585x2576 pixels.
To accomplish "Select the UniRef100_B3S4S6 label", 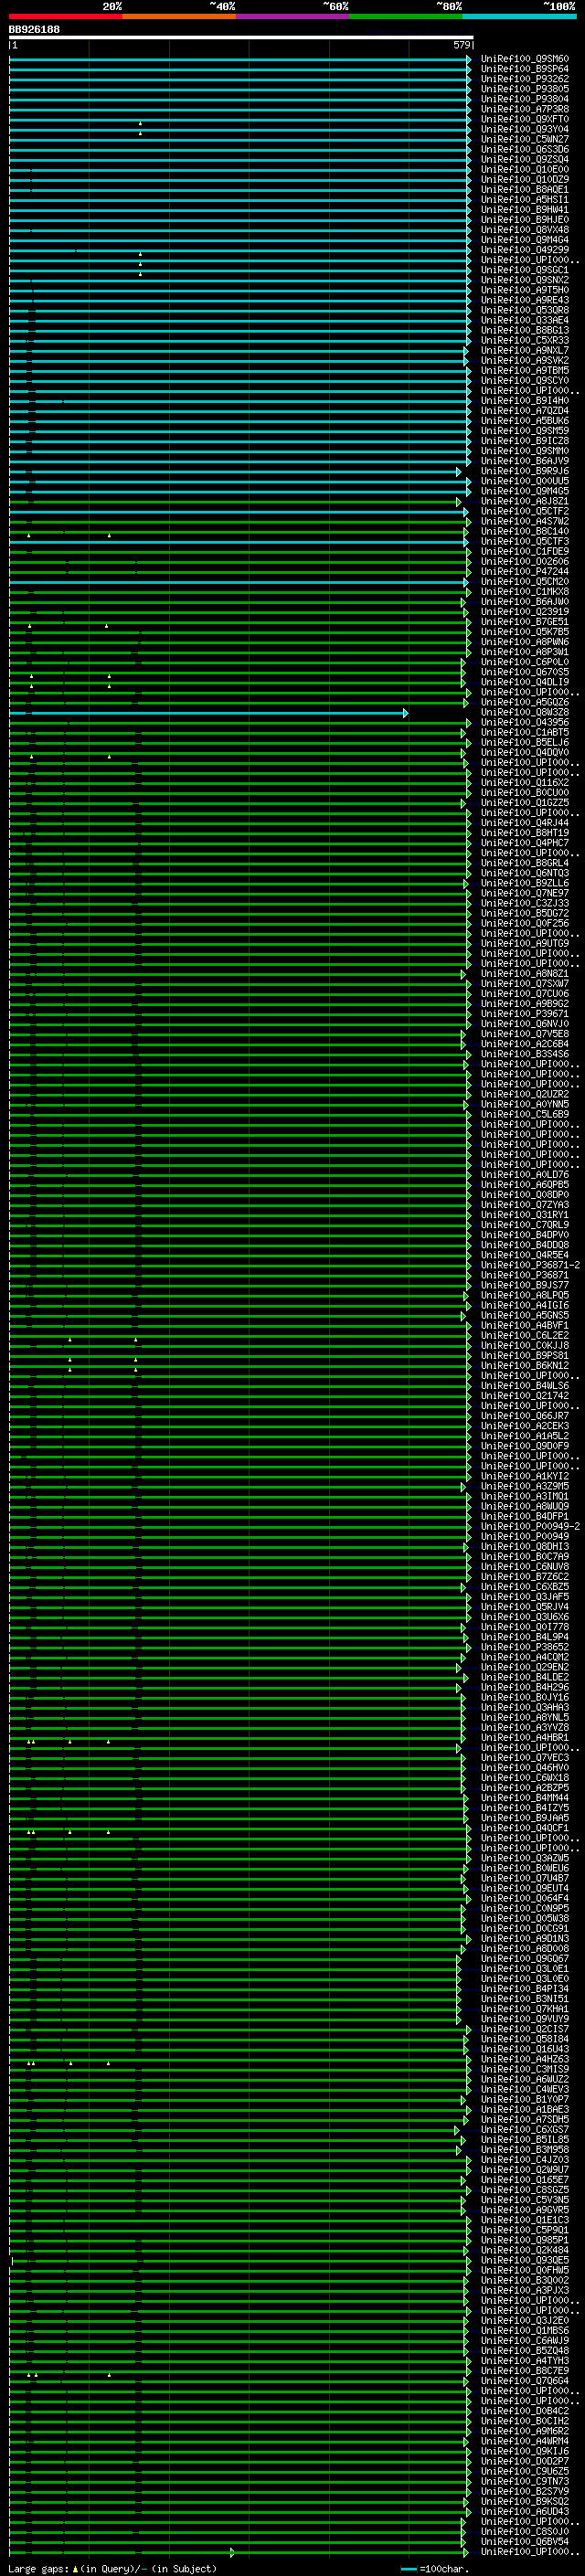I will (x=524, y=1054).
